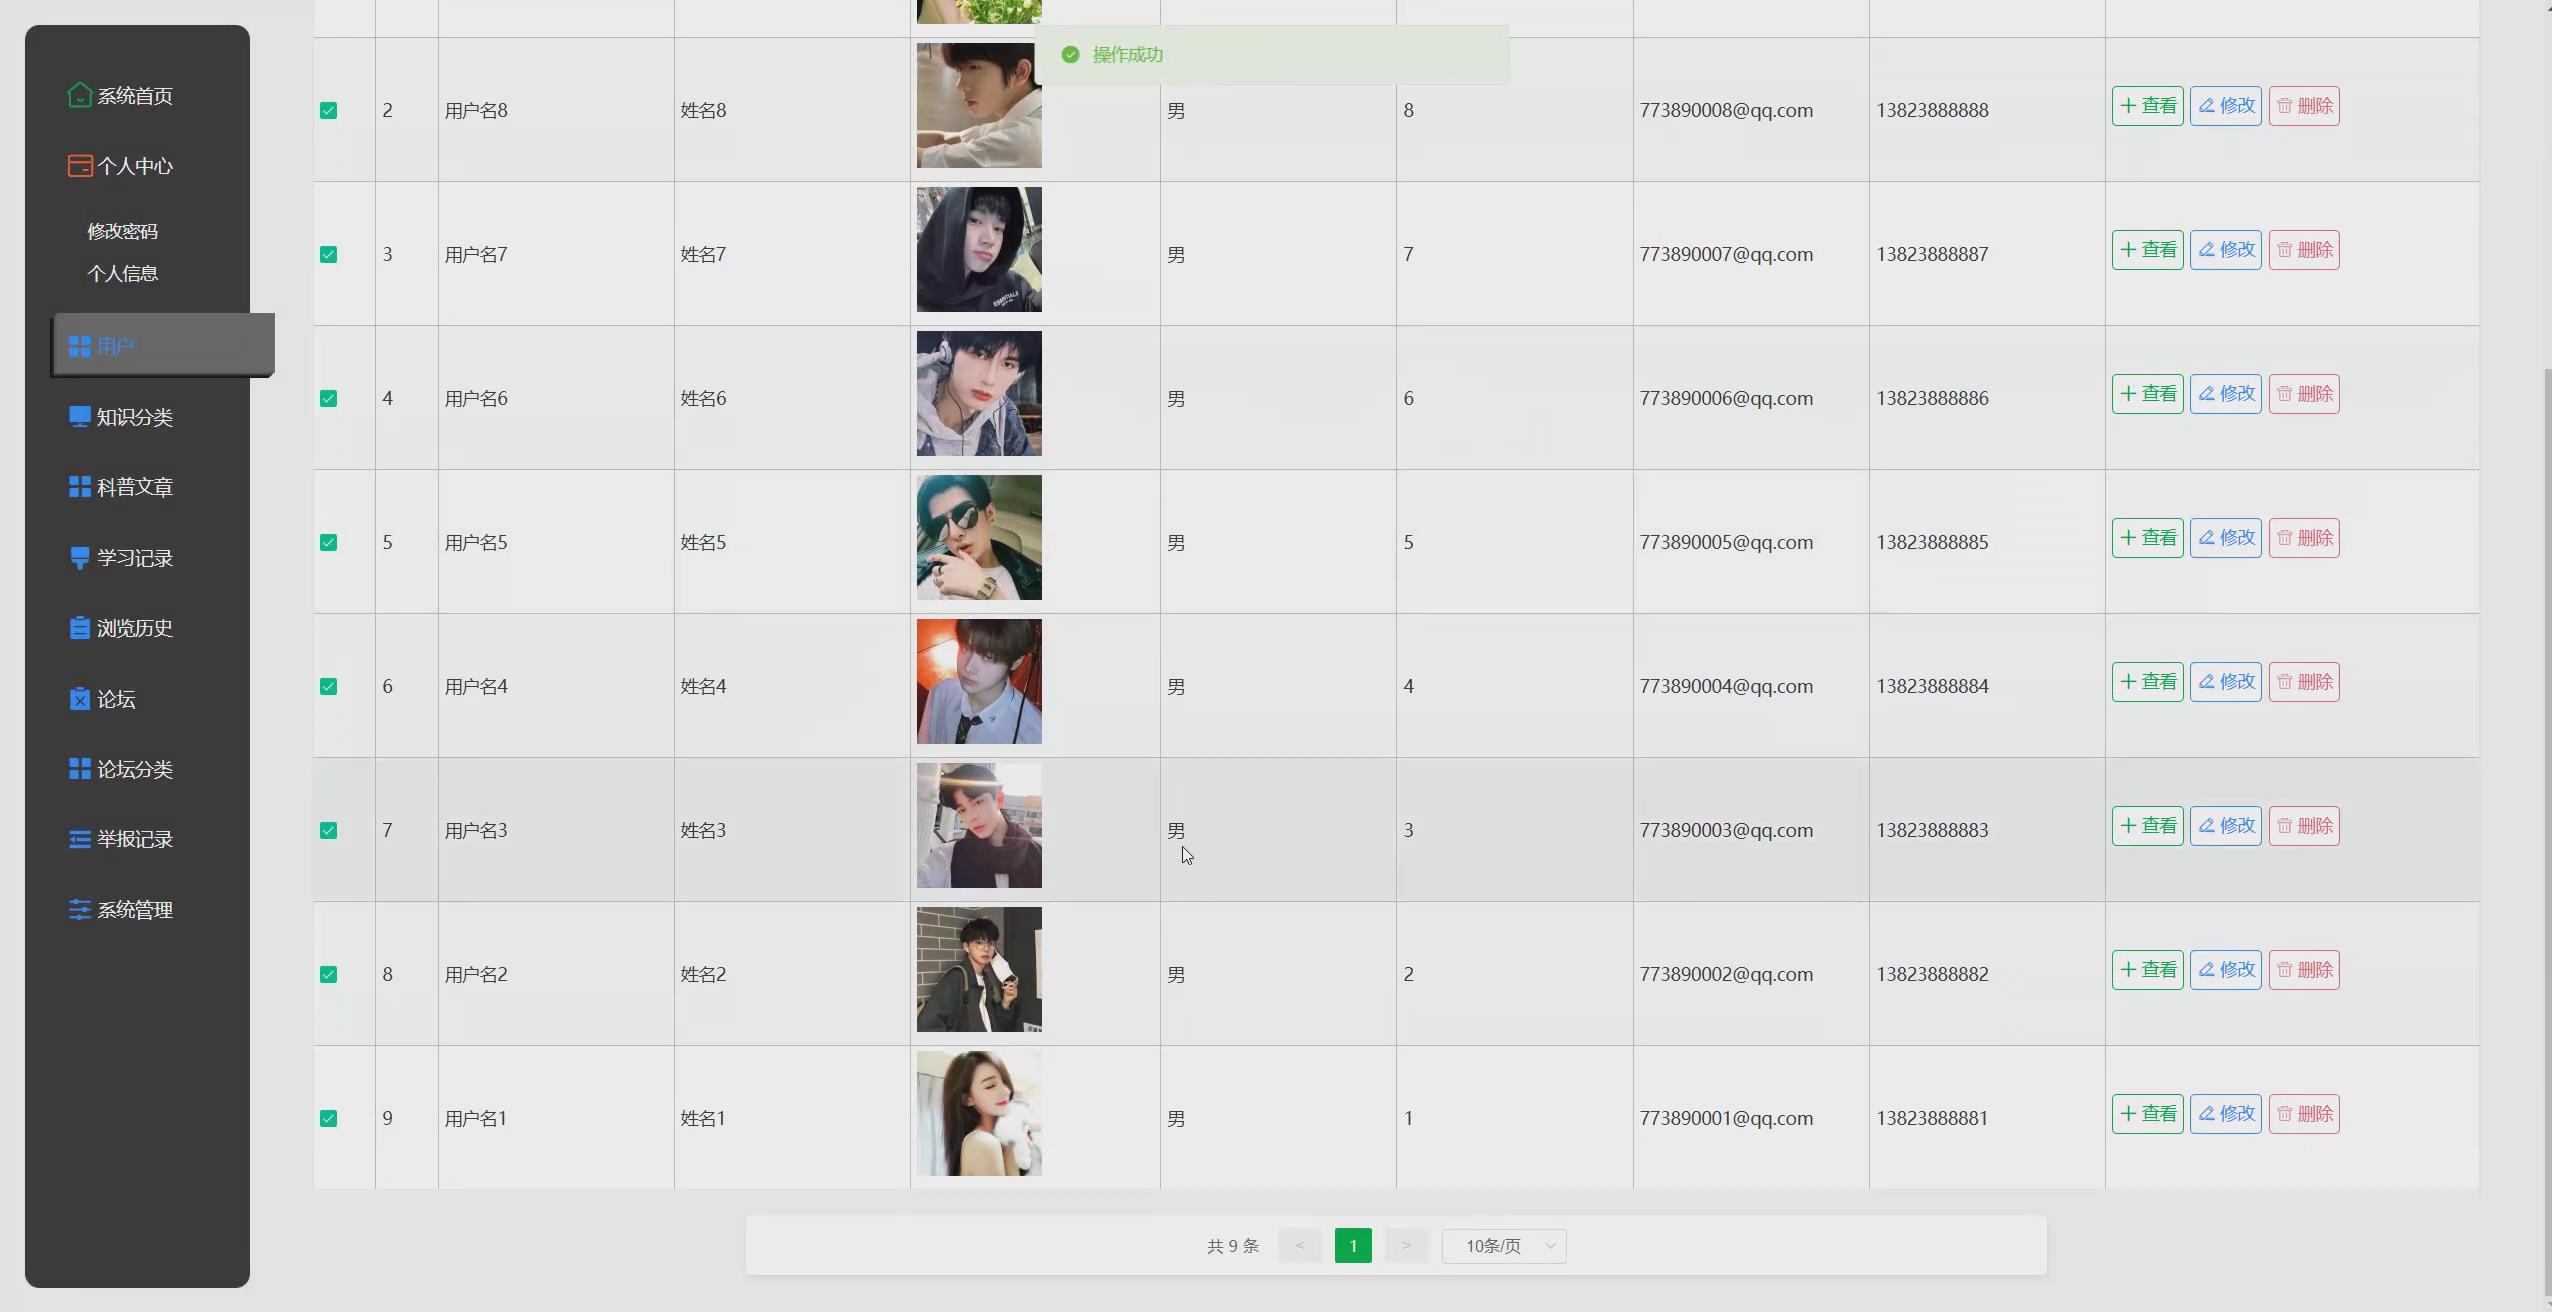Open the 10条/页 page size dropdown
Image resolution: width=2552 pixels, height=1312 pixels.
tap(1503, 1246)
